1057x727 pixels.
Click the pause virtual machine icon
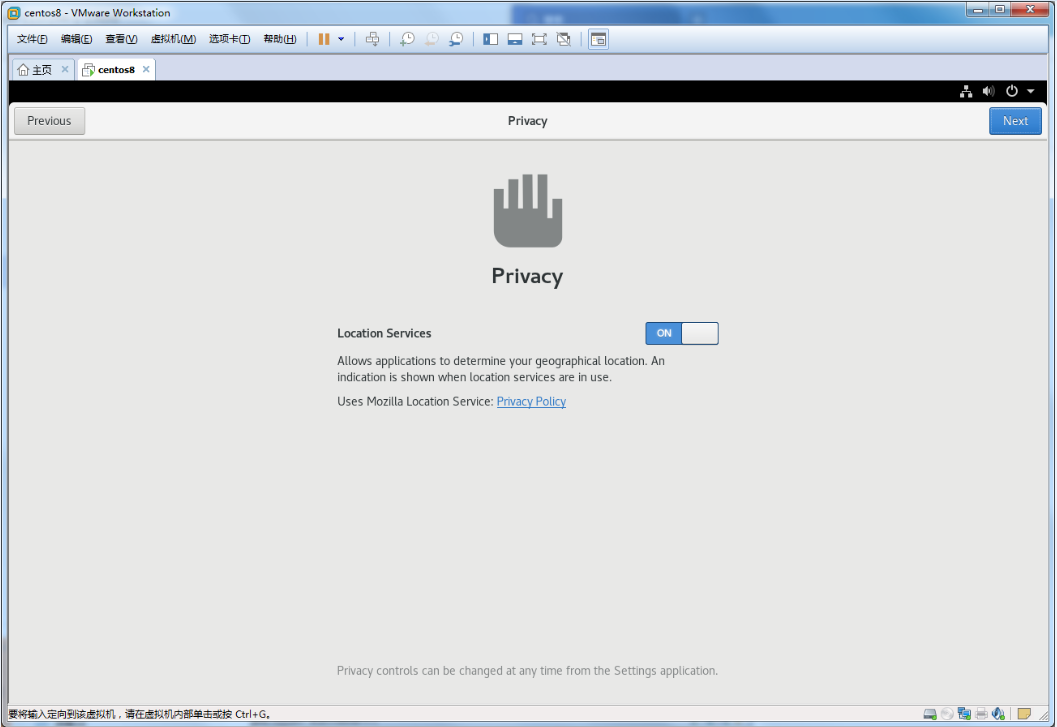tap(324, 39)
